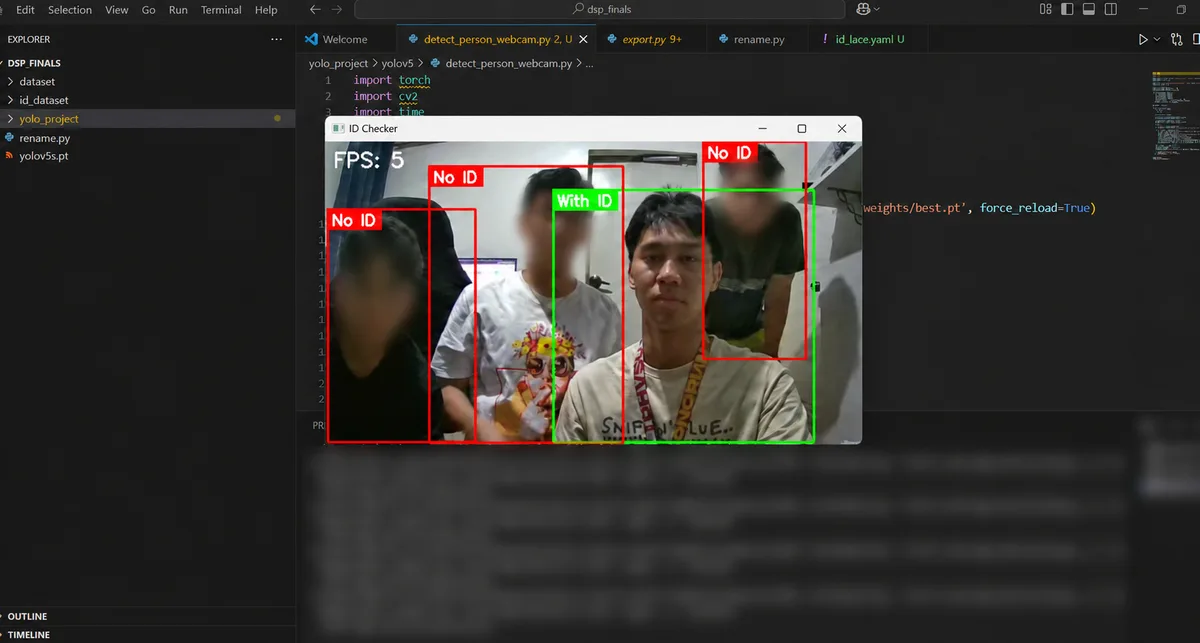Click yolo_project in breadcrumb
The height and width of the screenshot is (643, 1200).
coord(338,63)
